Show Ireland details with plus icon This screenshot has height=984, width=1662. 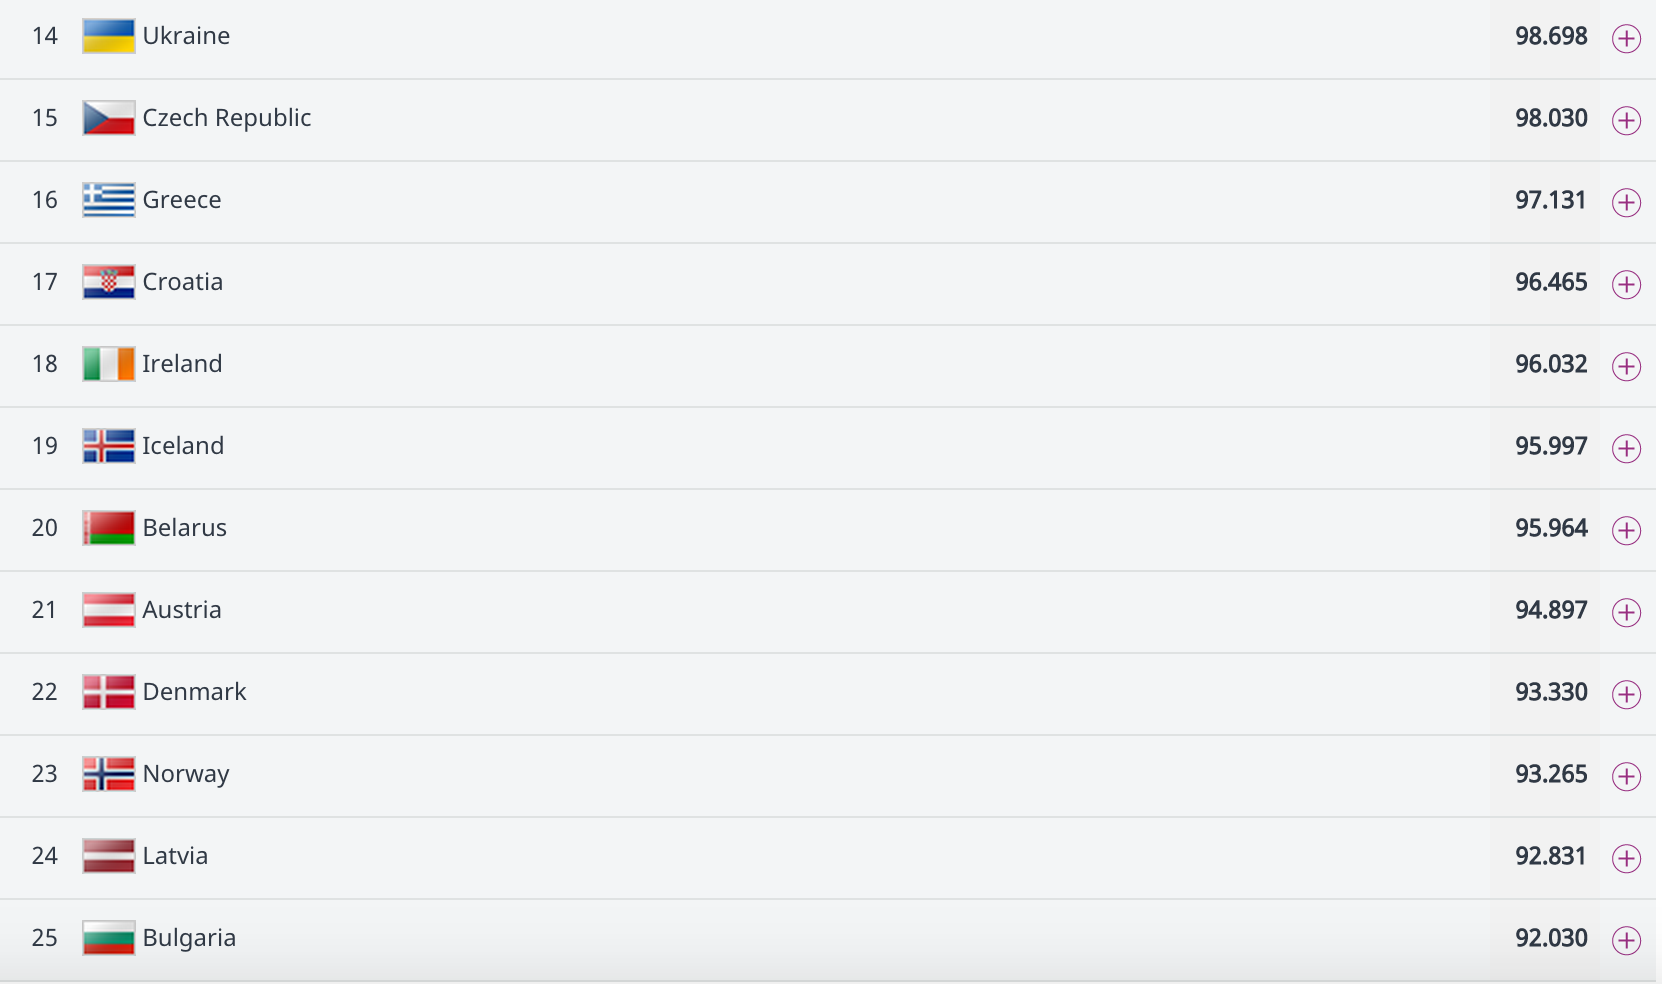[1627, 367]
